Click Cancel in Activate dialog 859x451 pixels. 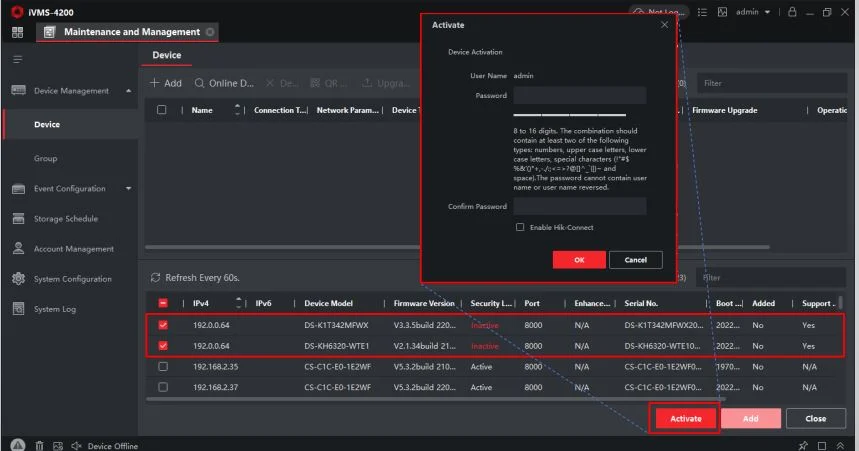pyautogui.click(x=635, y=260)
